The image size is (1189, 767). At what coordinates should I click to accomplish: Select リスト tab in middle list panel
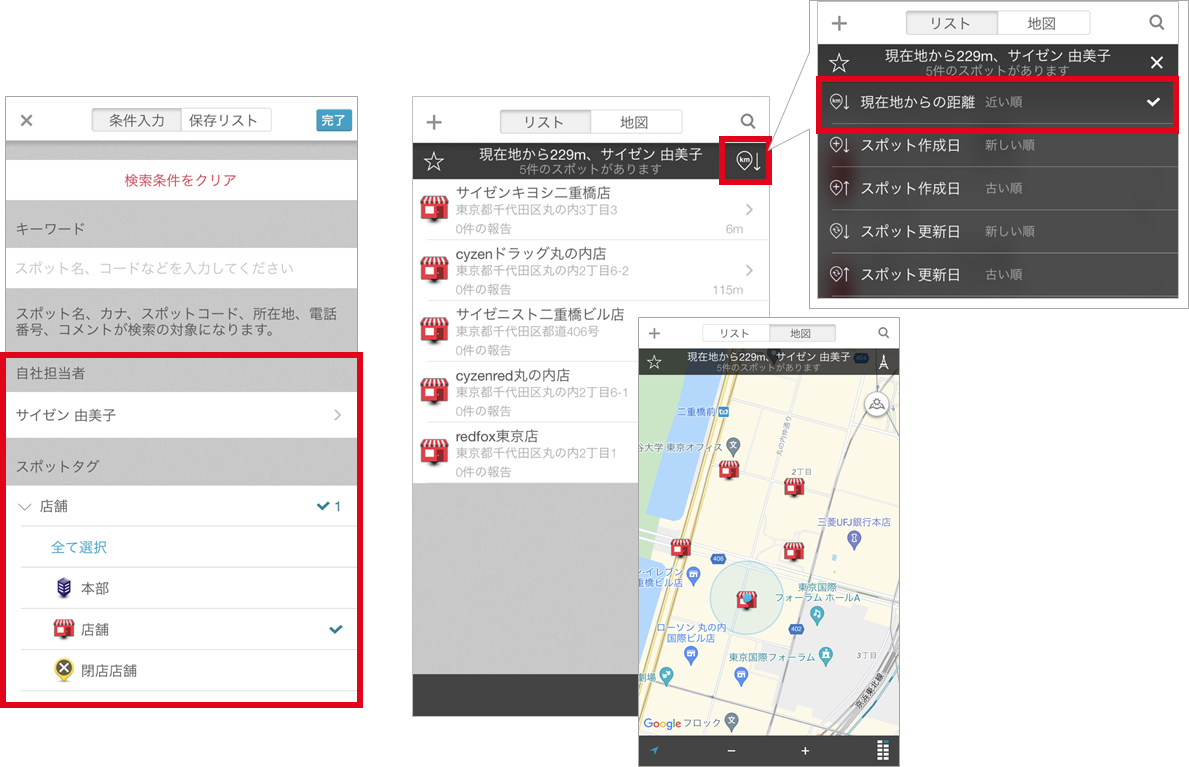click(544, 122)
